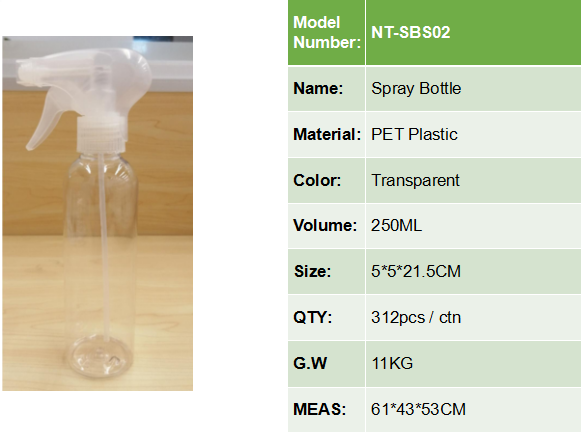Click the Name label cell
Screen dimensions: 583x432
click(326, 88)
